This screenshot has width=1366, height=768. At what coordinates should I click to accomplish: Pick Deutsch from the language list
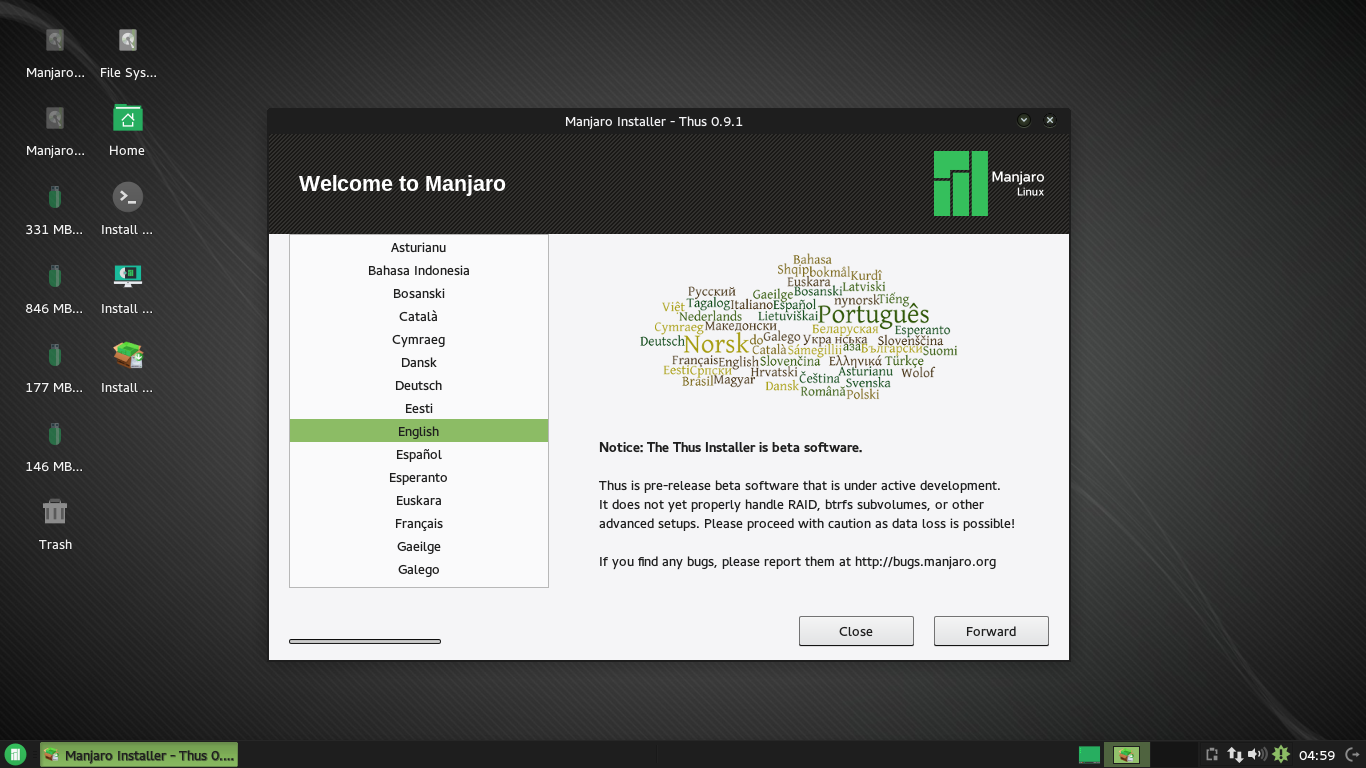[x=419, y=385]
